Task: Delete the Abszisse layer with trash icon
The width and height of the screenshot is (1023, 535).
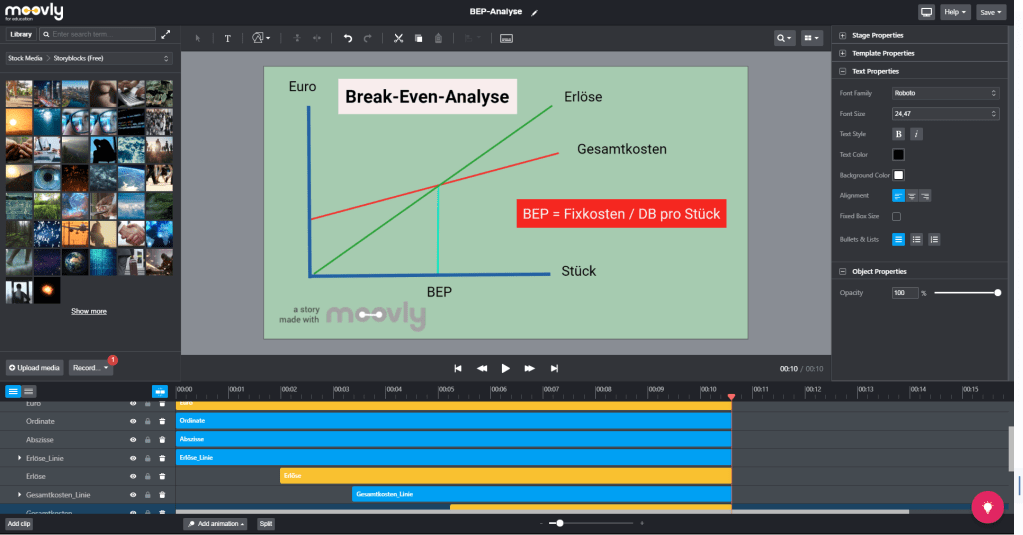Action: click(x=162, y=439)
